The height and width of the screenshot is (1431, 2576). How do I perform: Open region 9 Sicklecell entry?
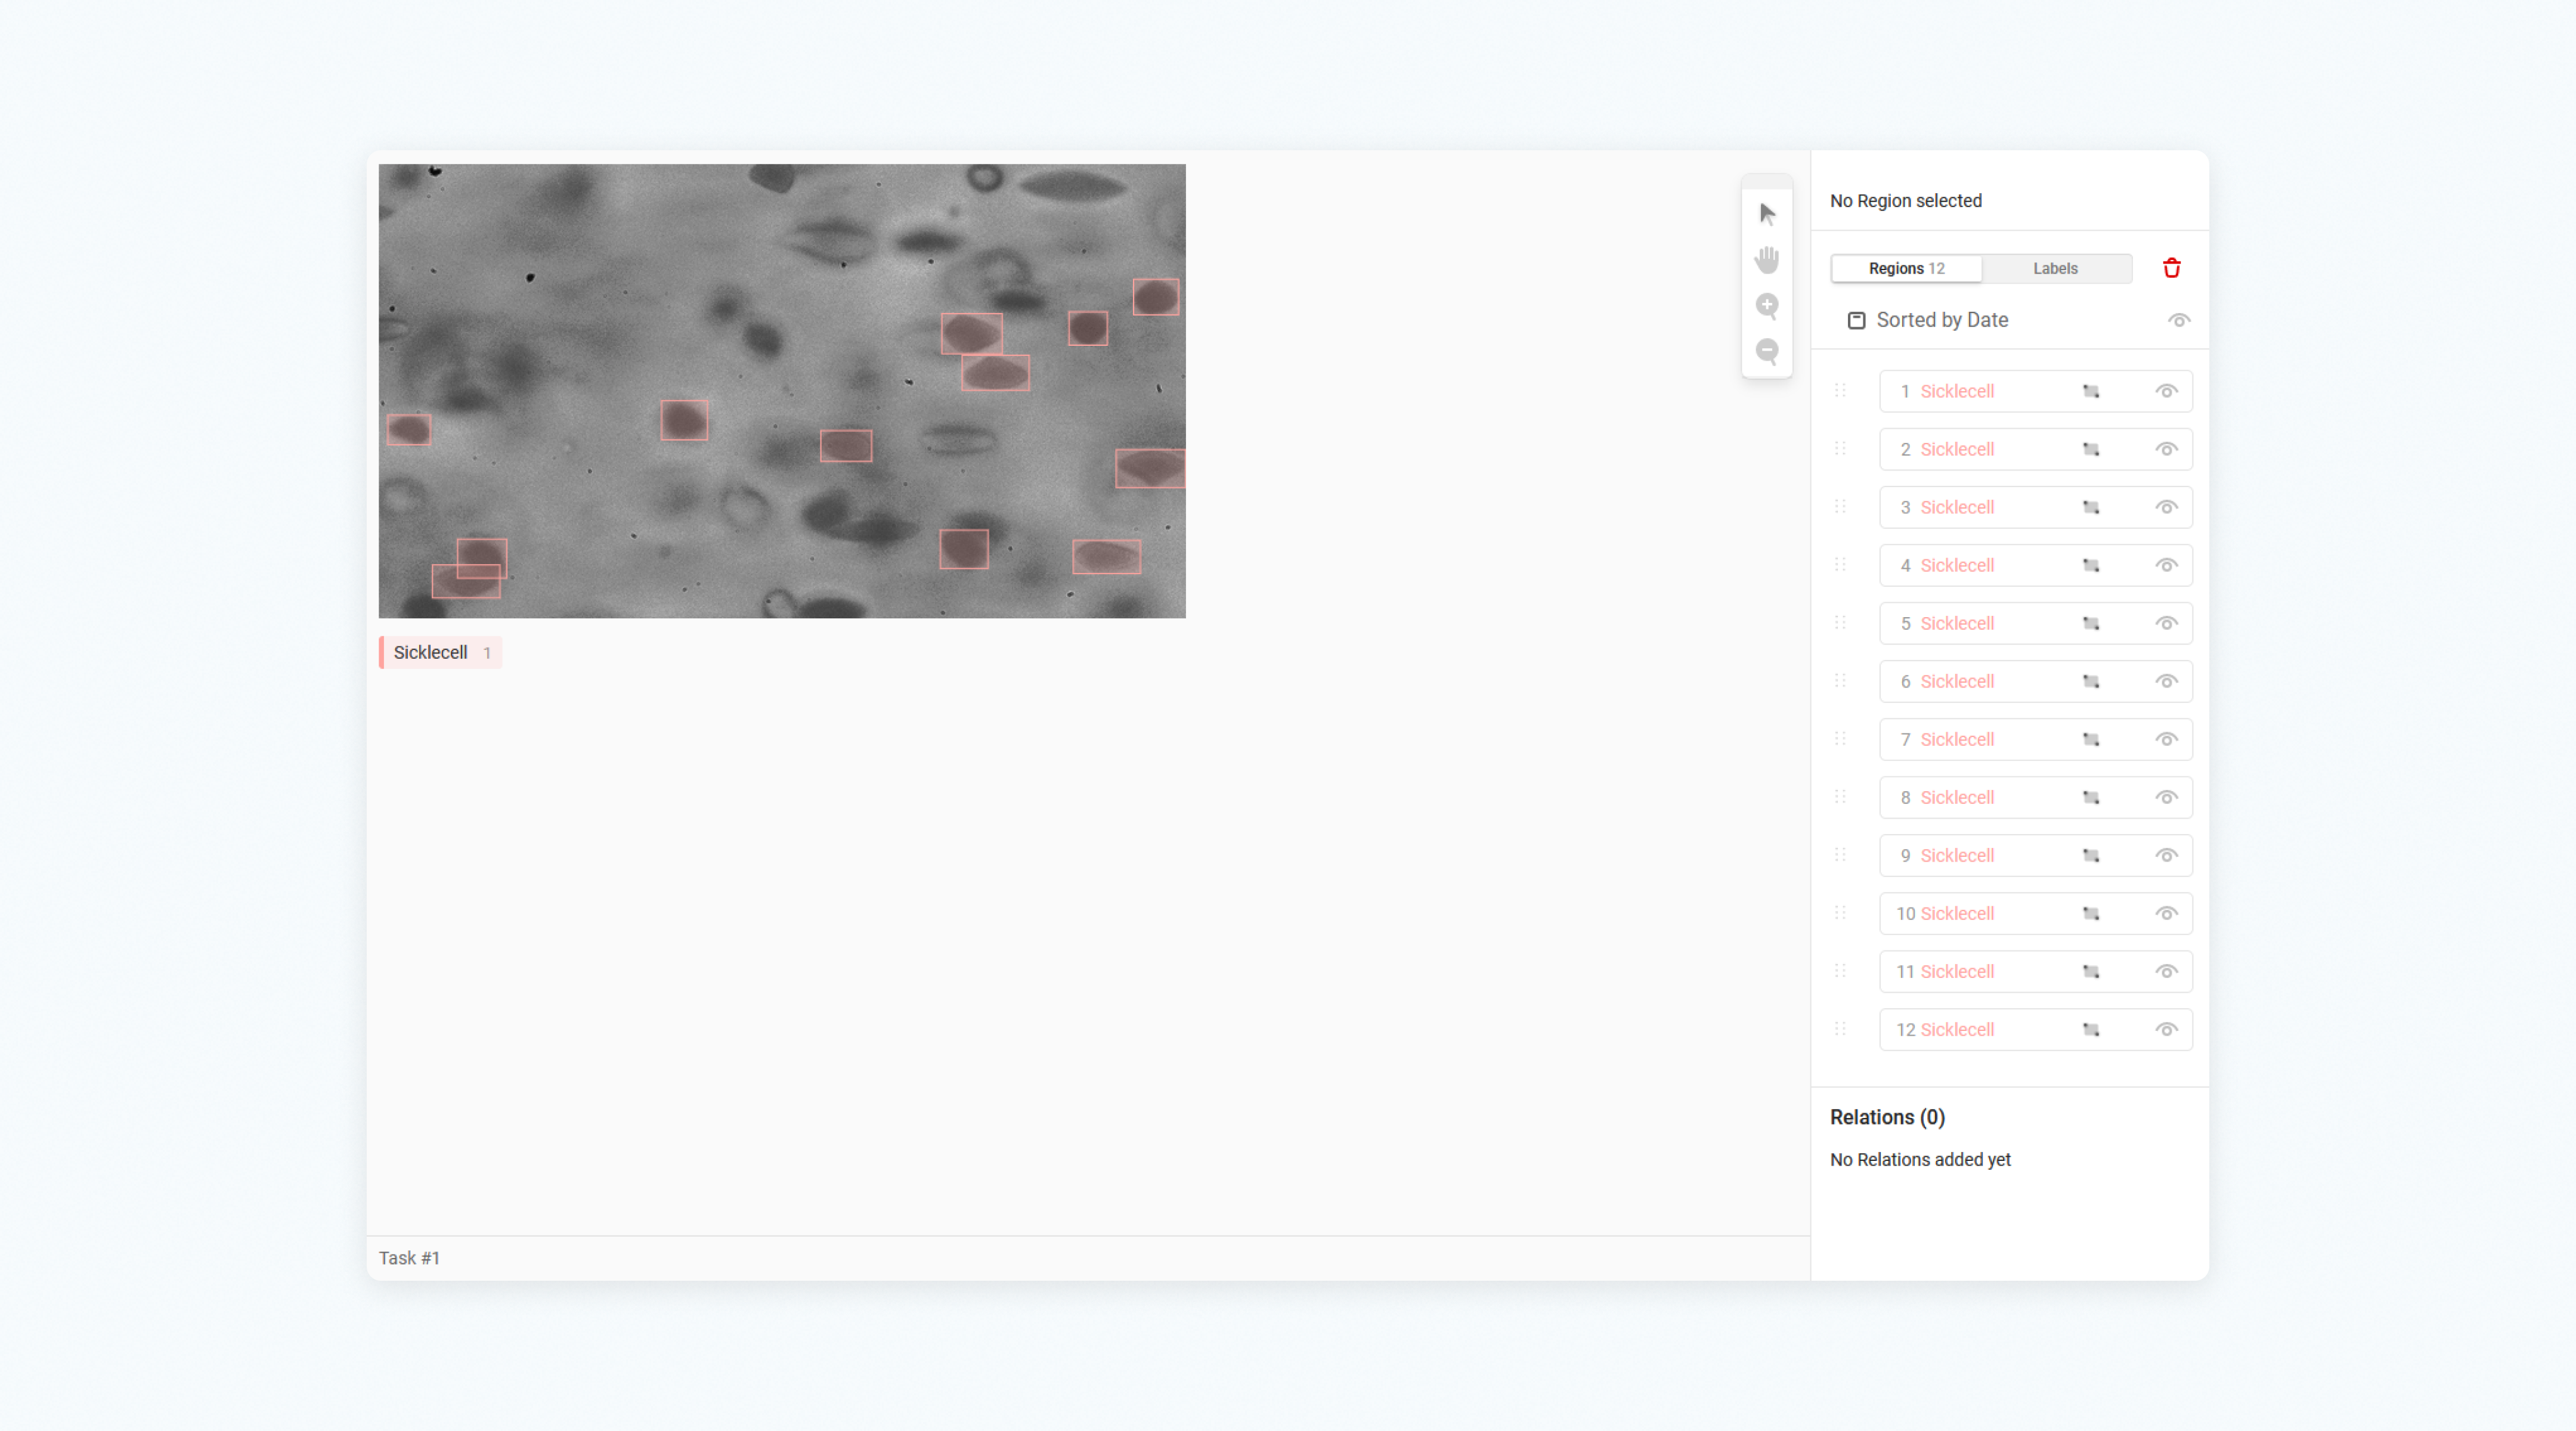[1956, 855]
